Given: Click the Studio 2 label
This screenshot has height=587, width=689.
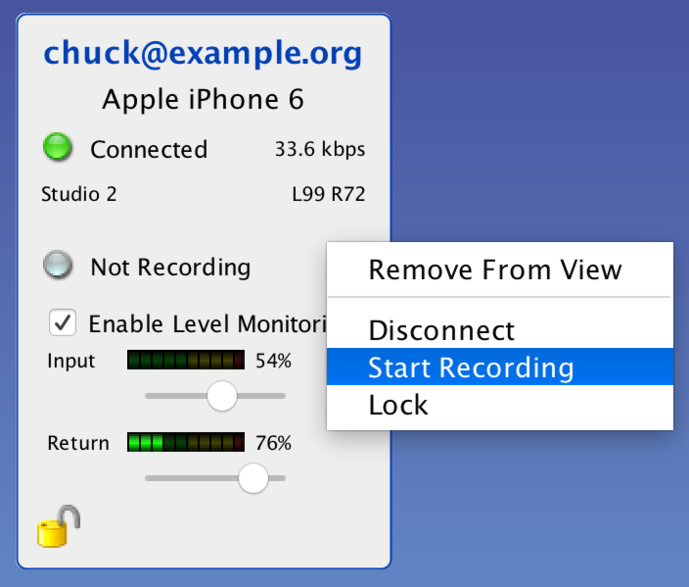Looking at the screenshot, I should coord(79,194).
